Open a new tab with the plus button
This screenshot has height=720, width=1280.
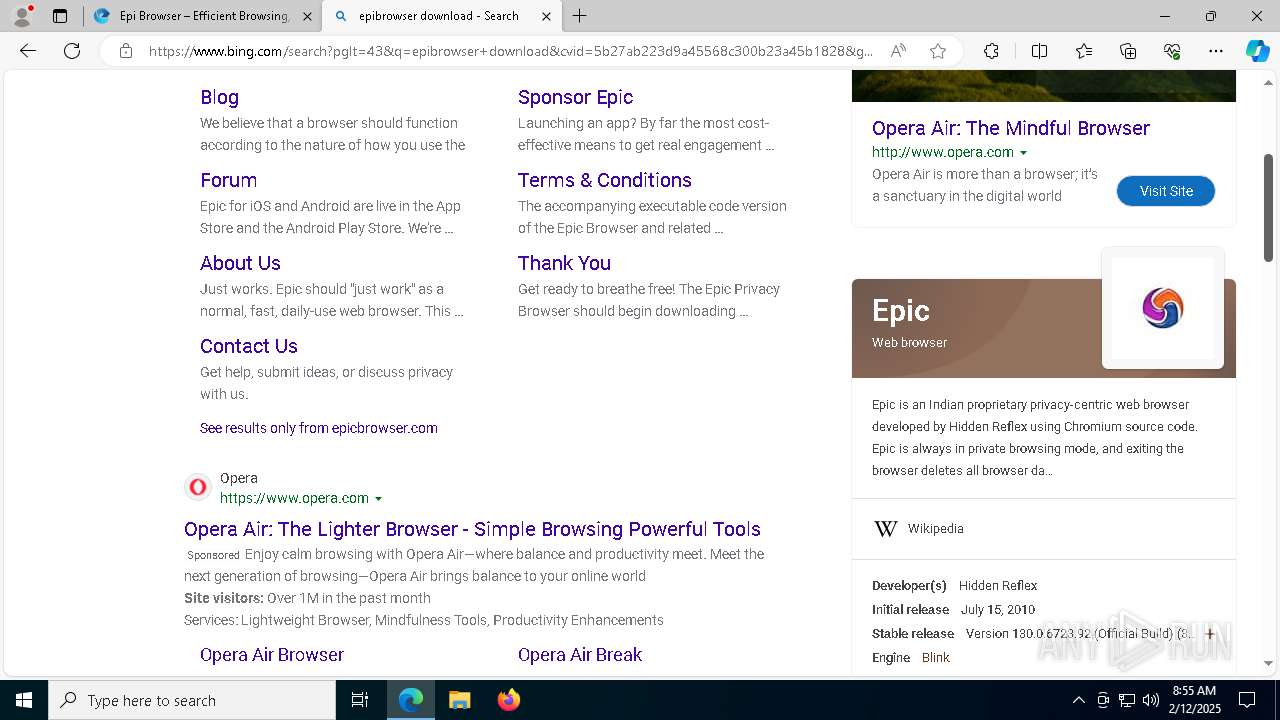click(579, 16)
